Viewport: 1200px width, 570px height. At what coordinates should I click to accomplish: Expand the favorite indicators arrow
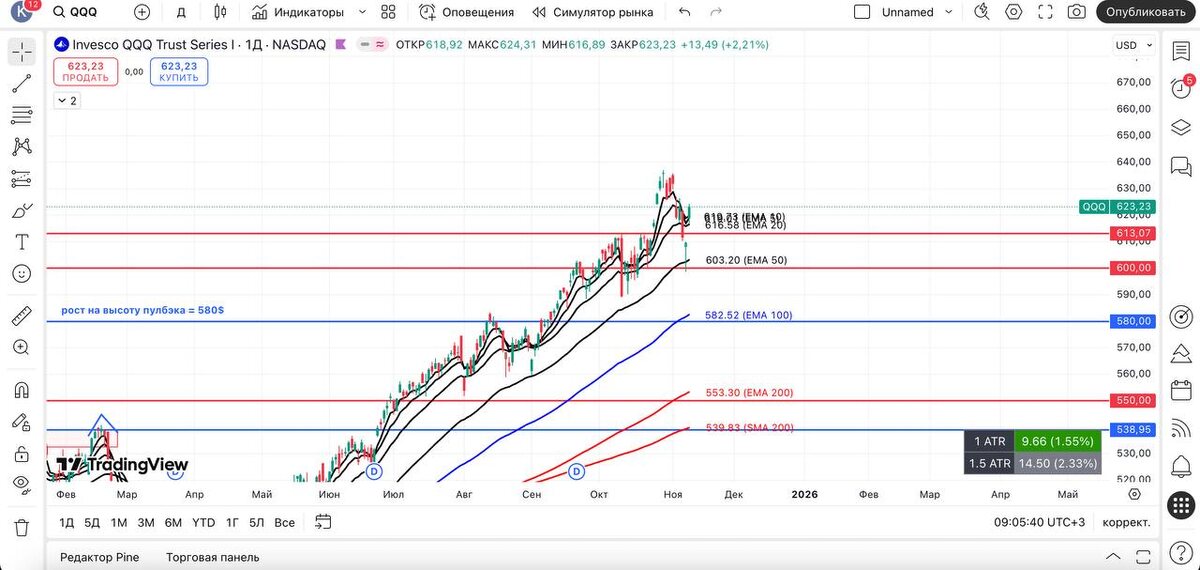coord(362,12)
